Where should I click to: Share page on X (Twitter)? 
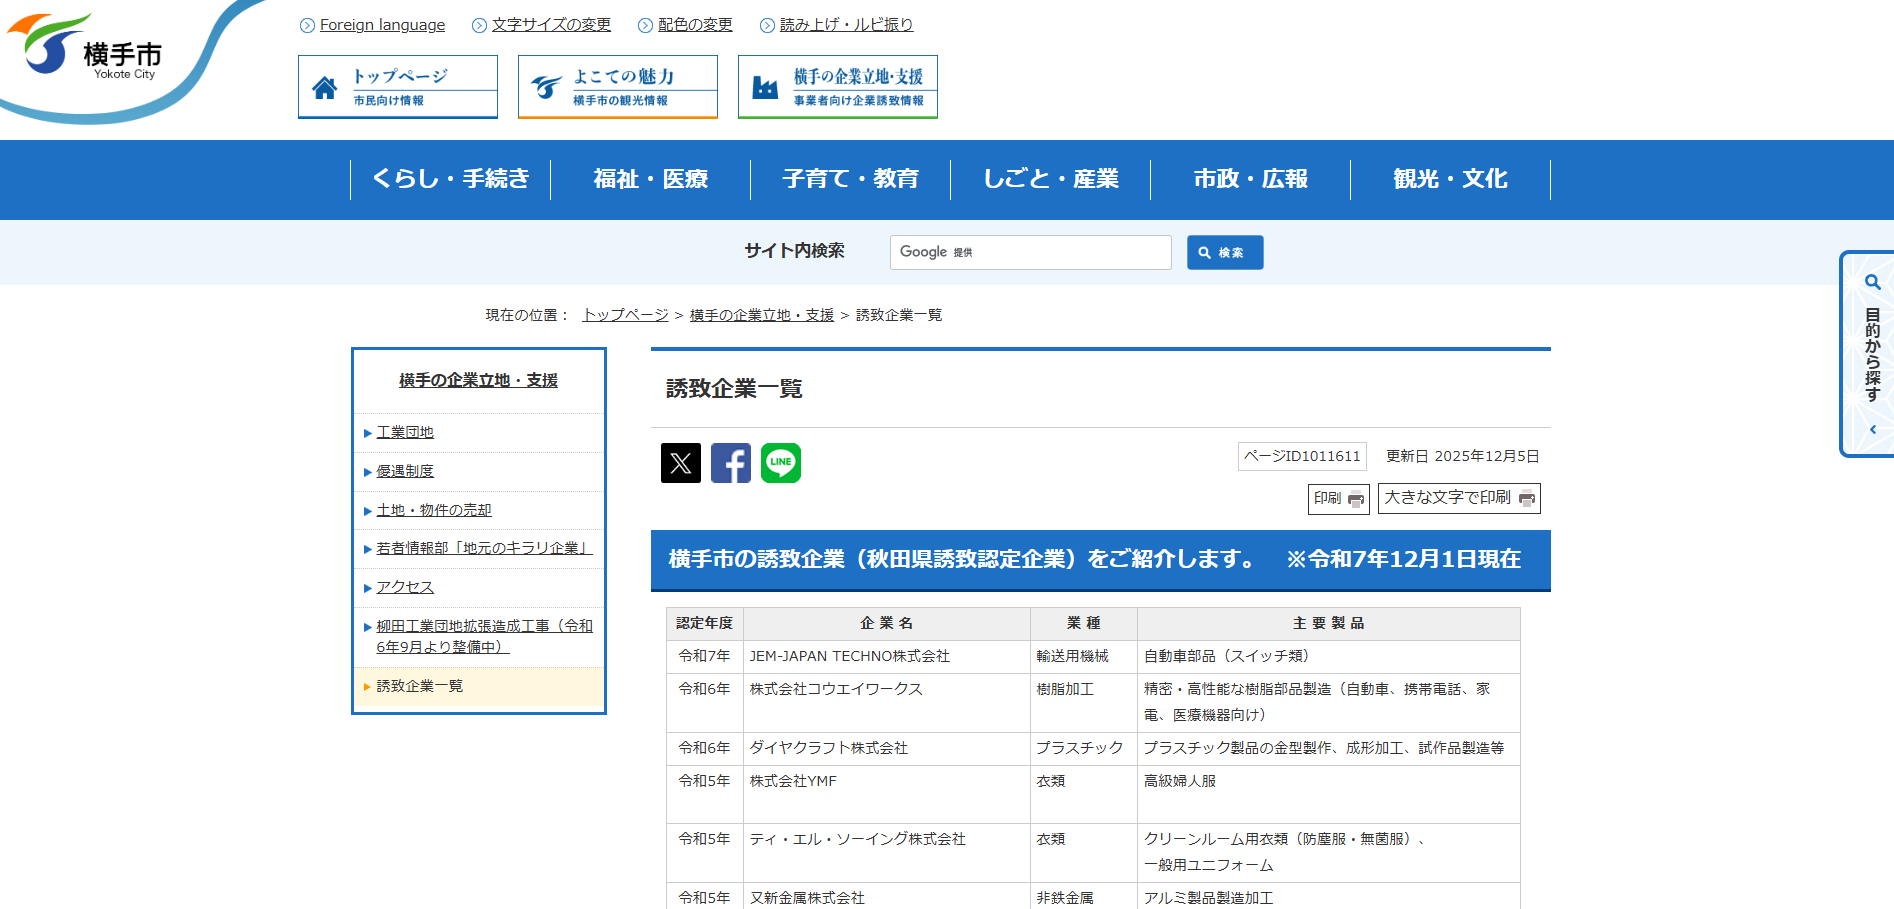pos(681,463)
